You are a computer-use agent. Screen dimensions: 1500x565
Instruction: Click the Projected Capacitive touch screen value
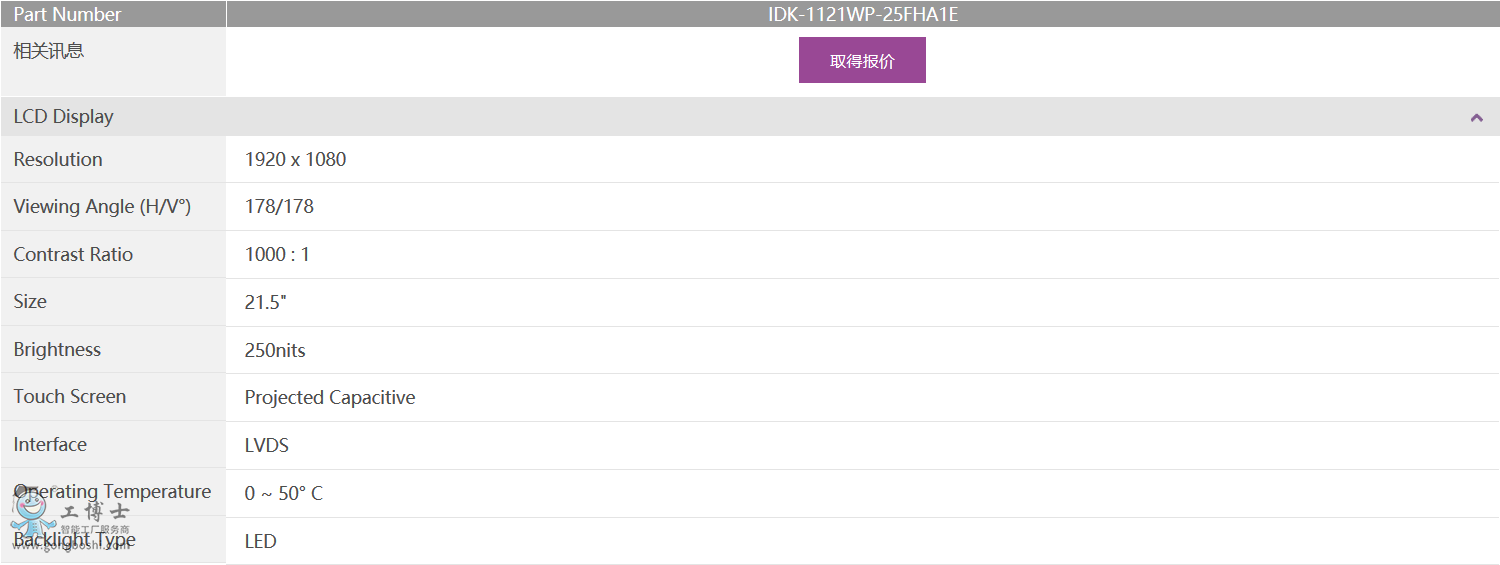(x=330, y=398)
